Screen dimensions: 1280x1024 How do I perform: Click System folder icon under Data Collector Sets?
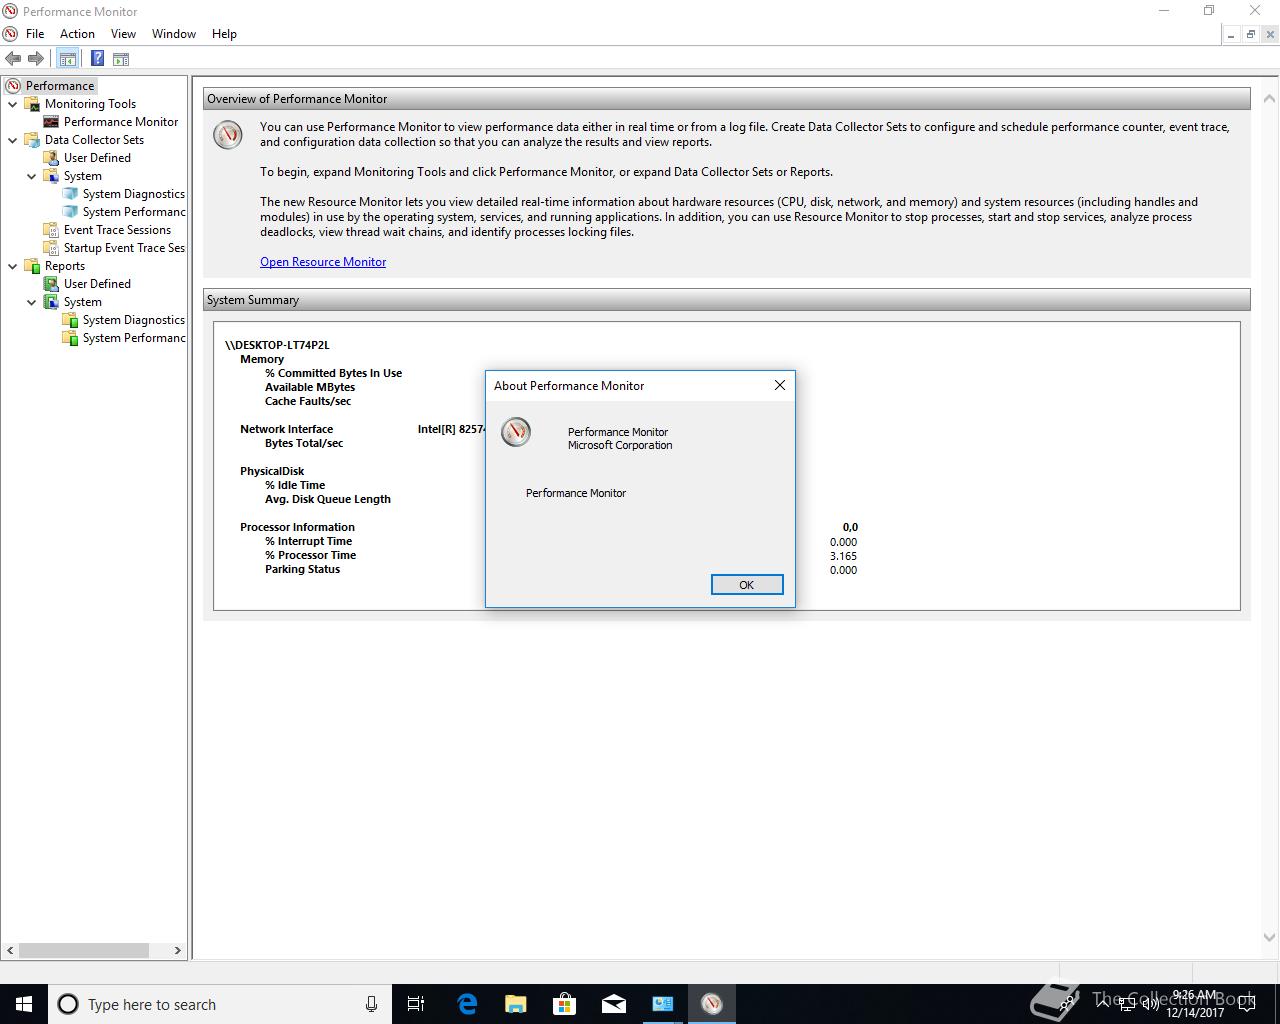[51, 176]
